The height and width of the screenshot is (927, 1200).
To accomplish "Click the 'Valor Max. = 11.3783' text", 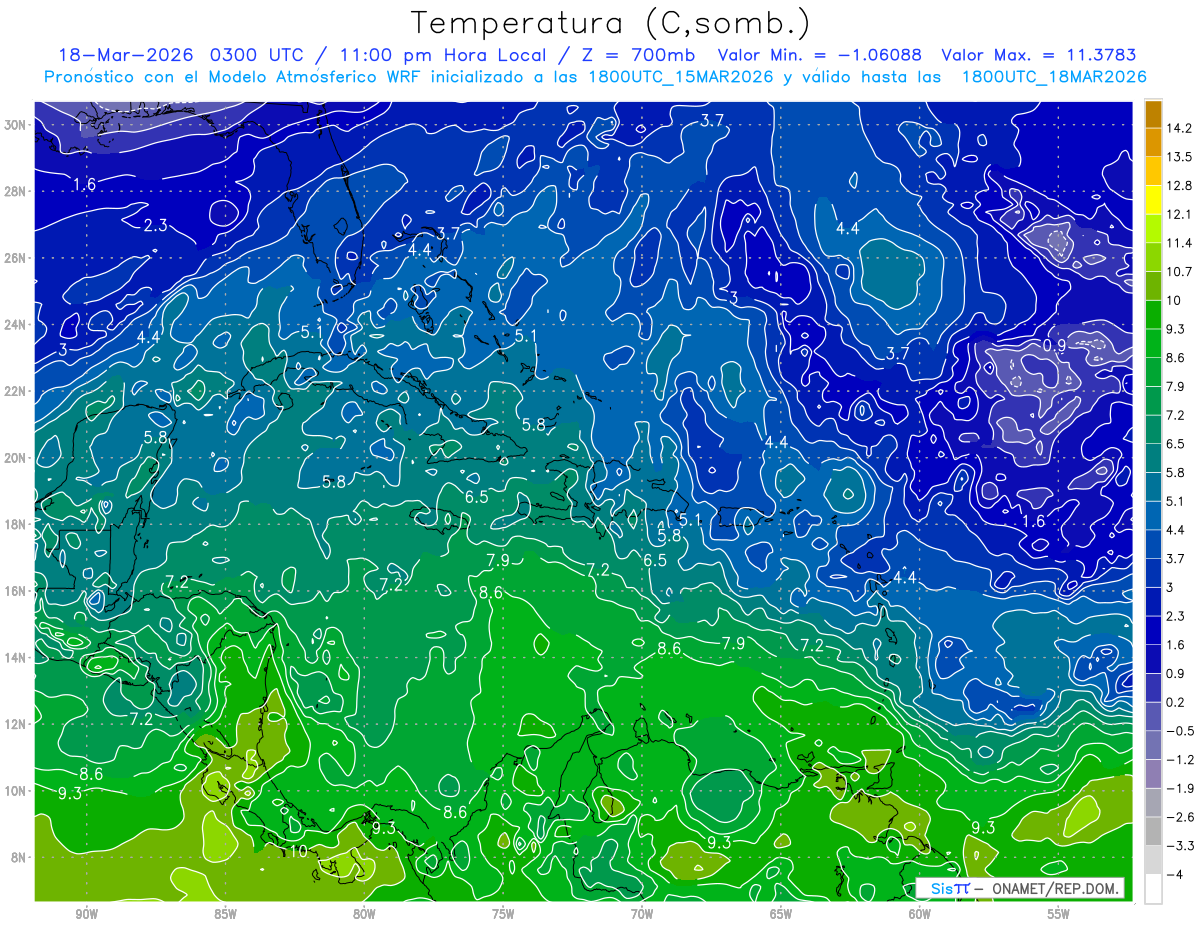I will (x=1039, y=55).
